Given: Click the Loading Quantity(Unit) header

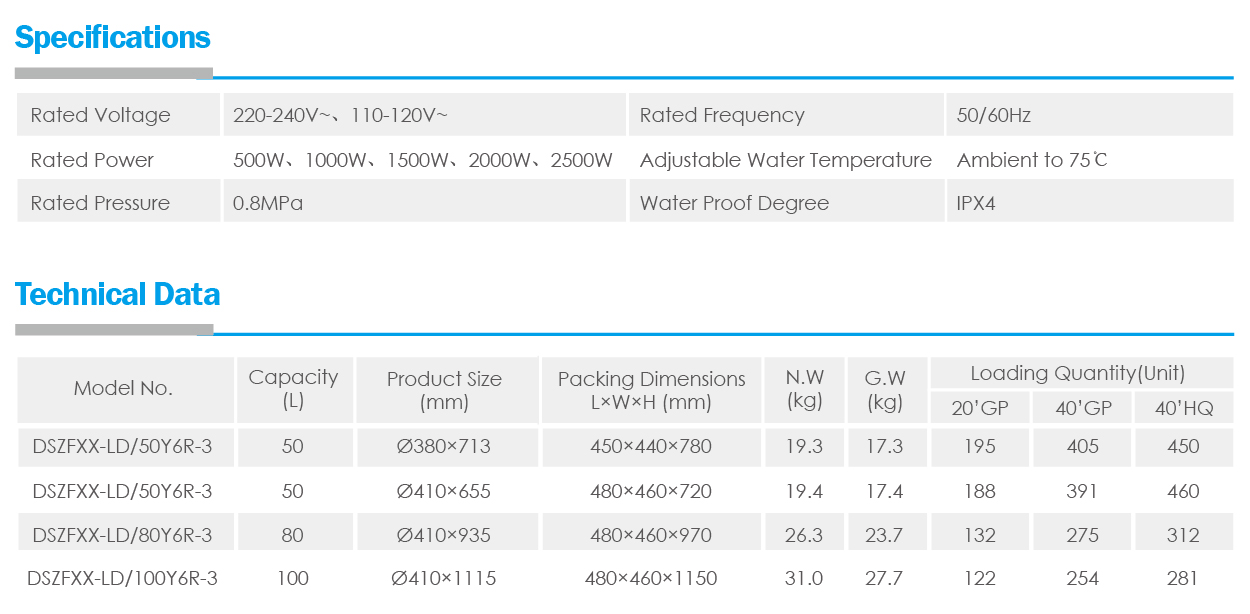Looking at the screenshot, I should click(x=1077, y=373).
